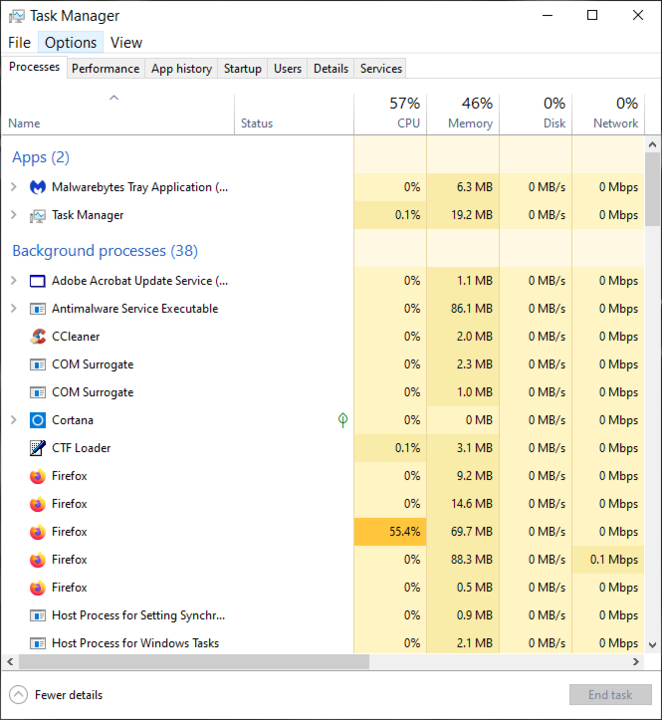Click the Cortana process icon

pos(38,420)
